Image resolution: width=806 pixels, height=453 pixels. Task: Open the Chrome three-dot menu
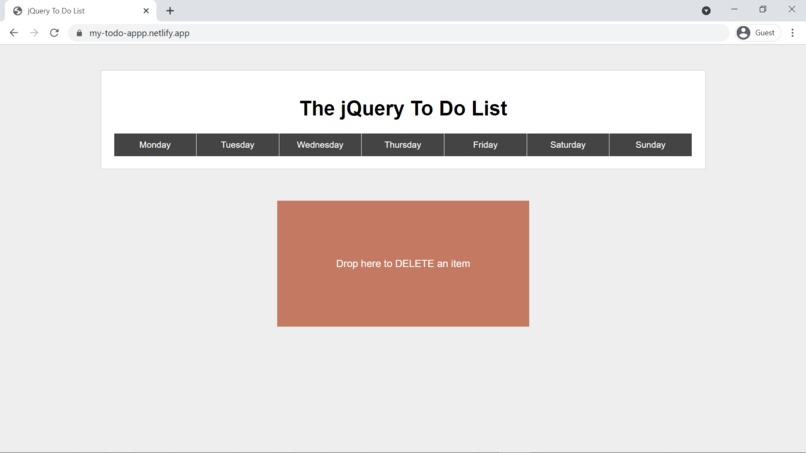pyautogui.click(x=793, y=33)
